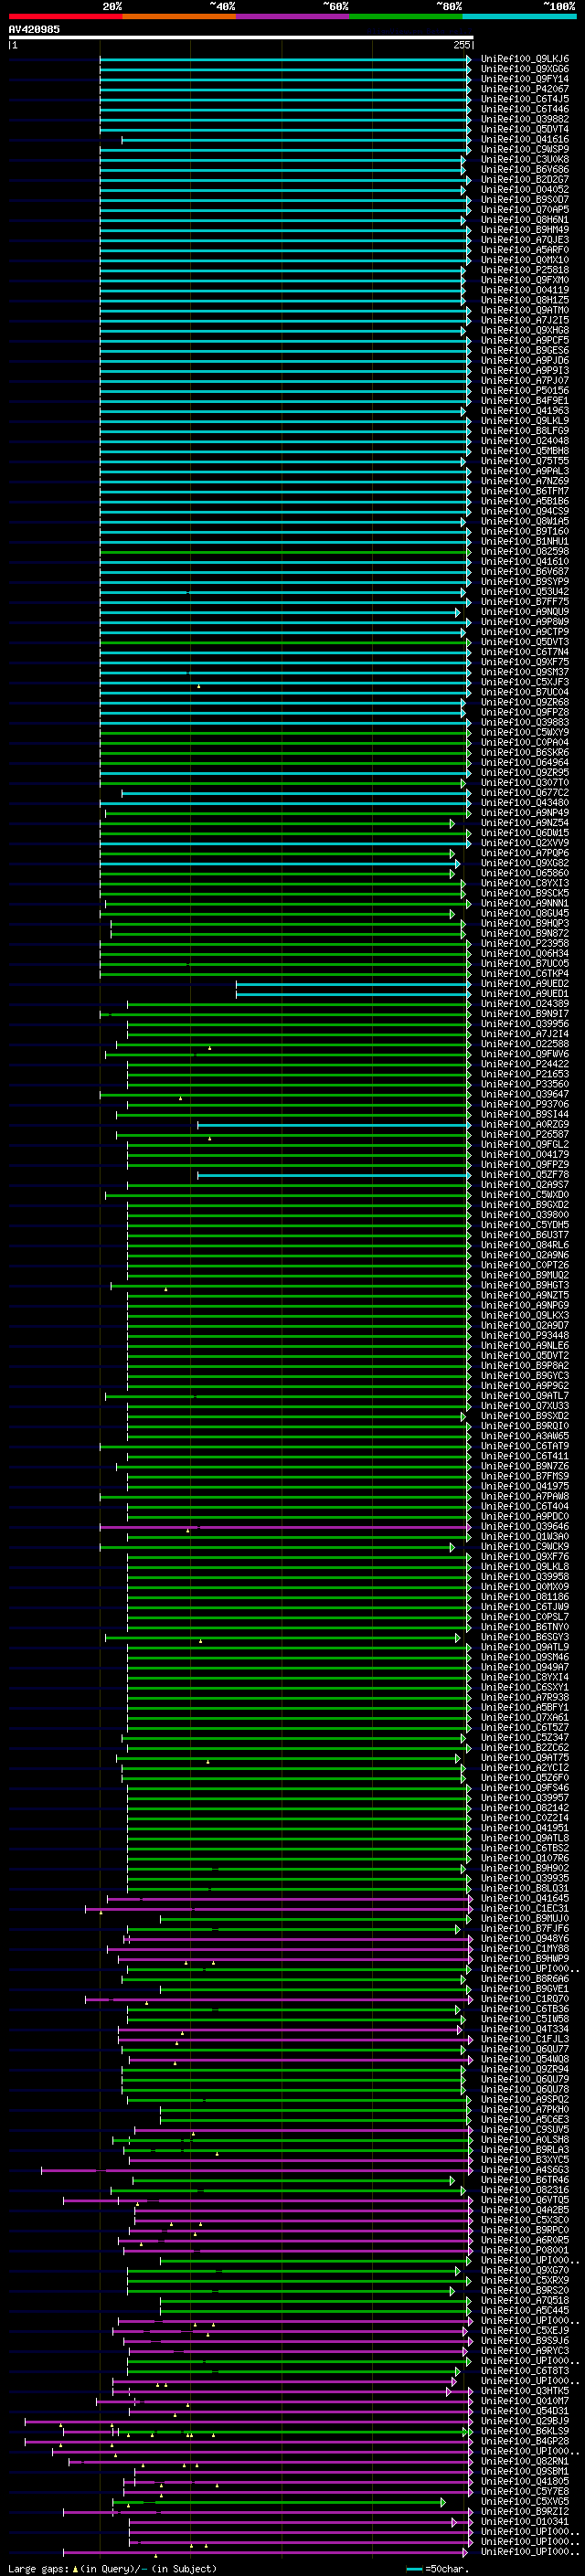The height and width of the screenshot is (2576, 585).
Task: Select hit label UniRef100_C1EC31
Action: [525, 1908]
